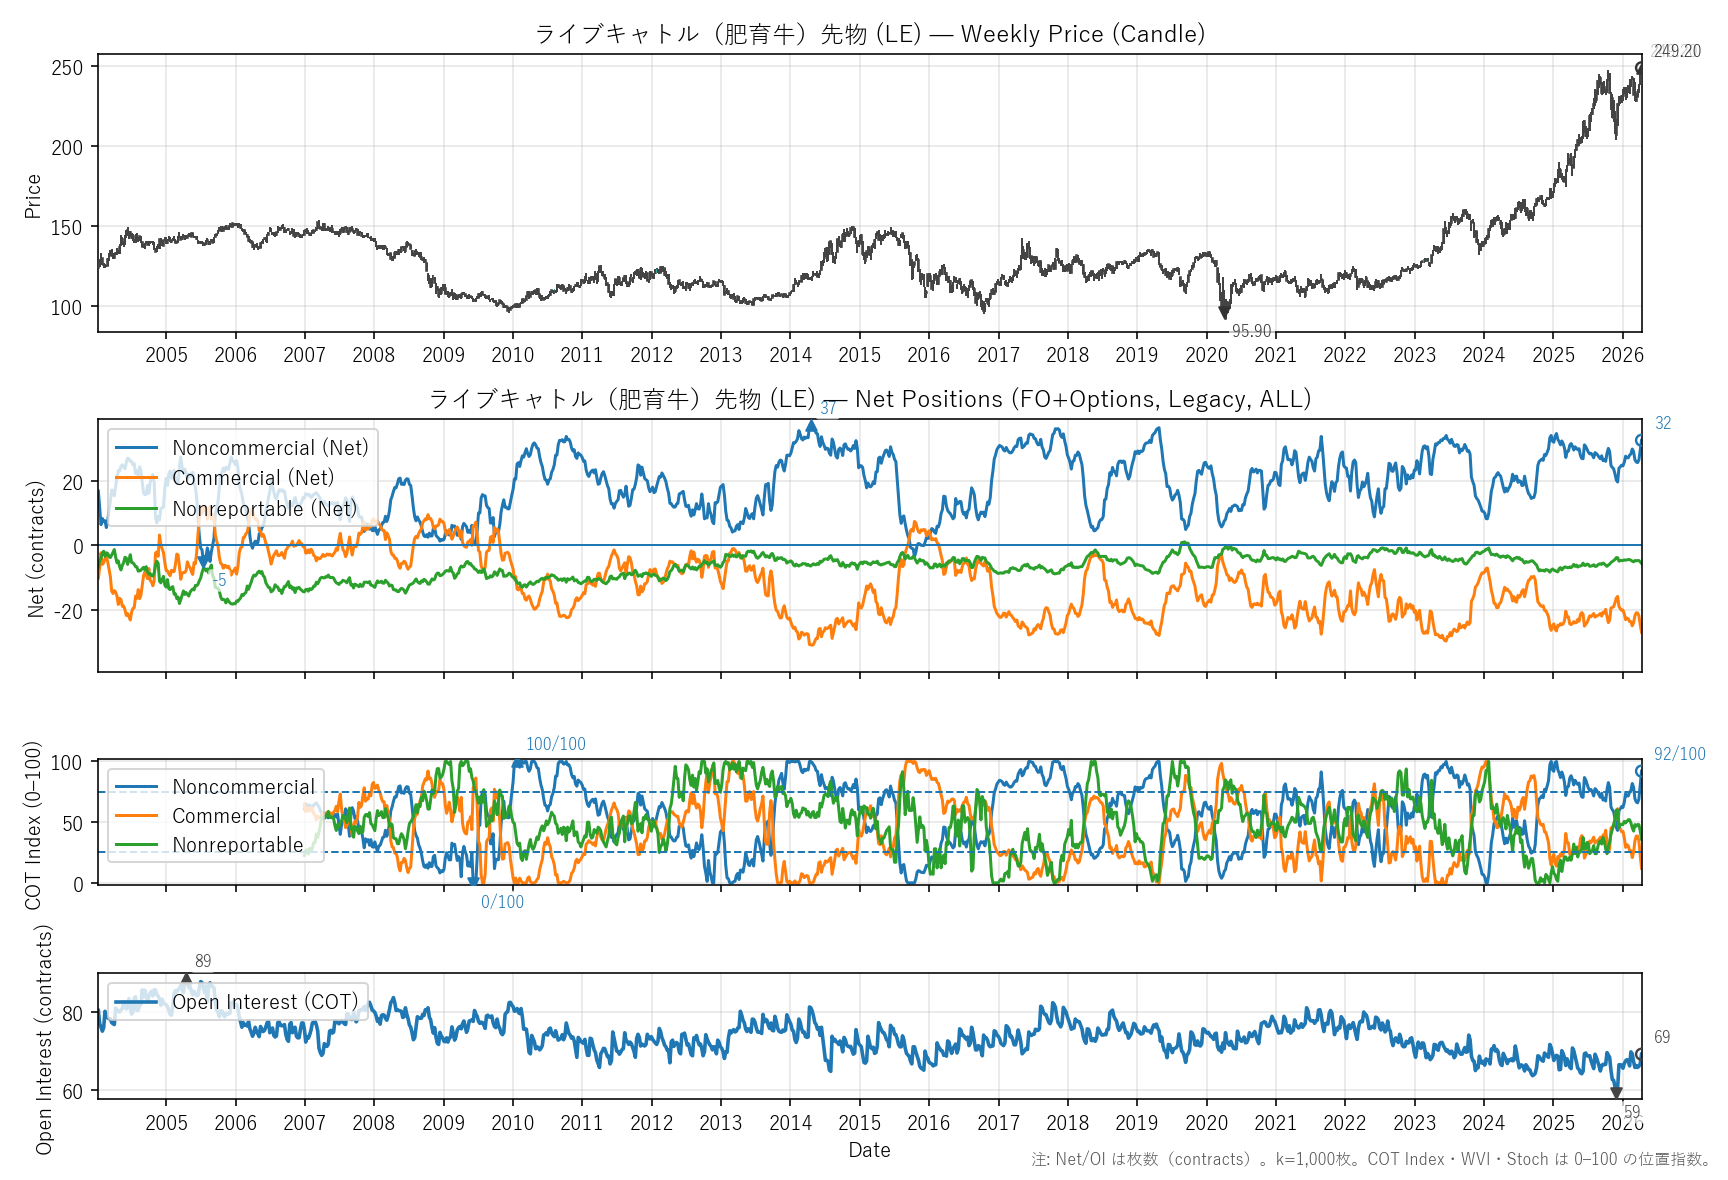Click the Open Interest (COT) legend label

[x=265, y=1002]
